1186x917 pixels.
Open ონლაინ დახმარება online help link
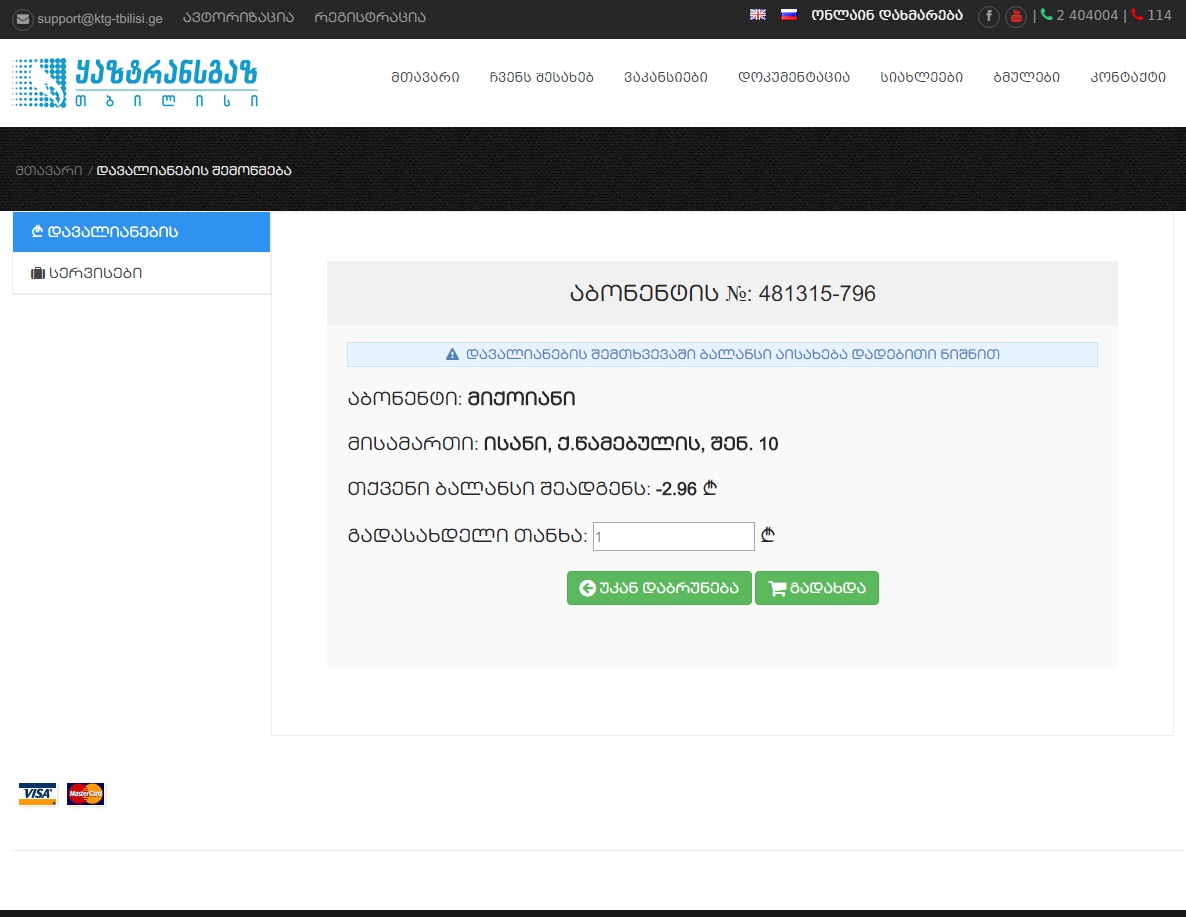click(x=887, y=15)
